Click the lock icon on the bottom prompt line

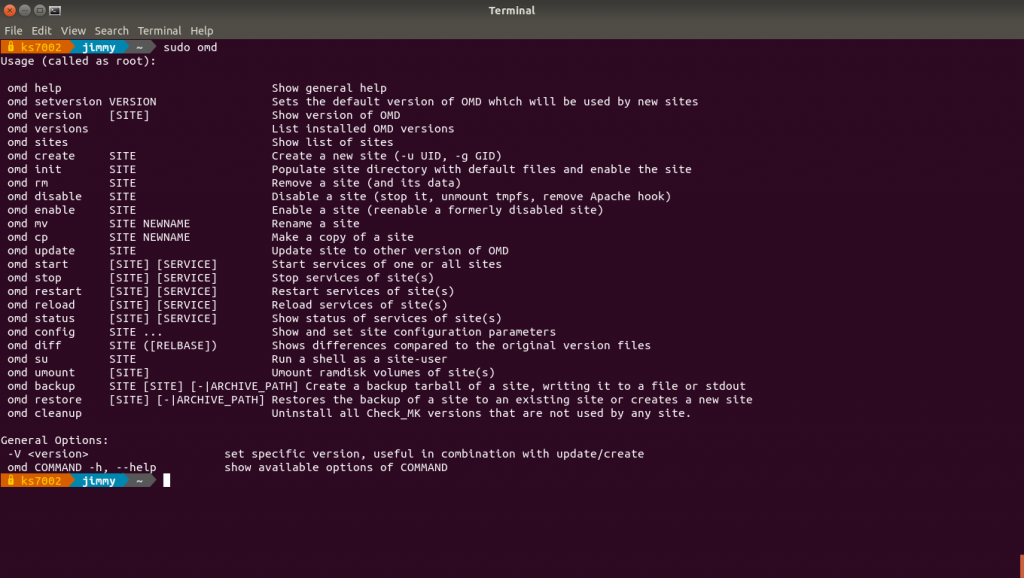click(x=10, y=481)
